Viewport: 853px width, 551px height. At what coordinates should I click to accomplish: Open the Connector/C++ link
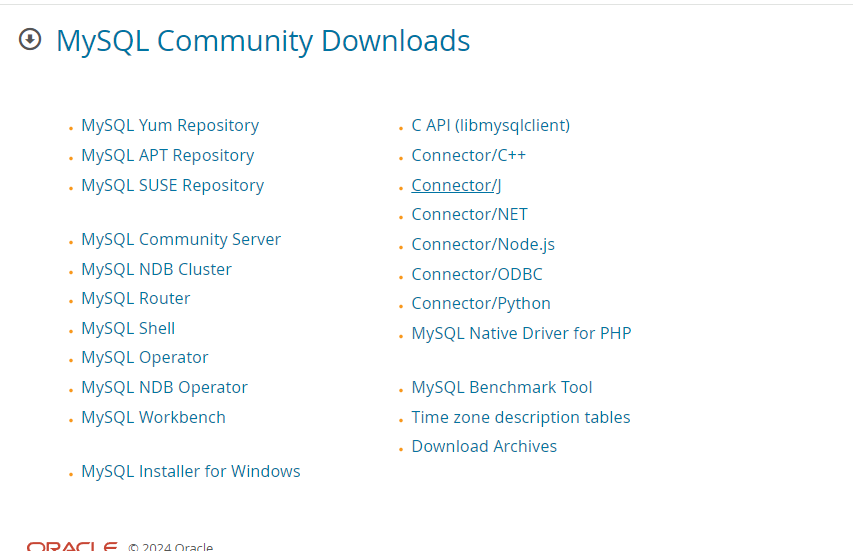(469, 156)
